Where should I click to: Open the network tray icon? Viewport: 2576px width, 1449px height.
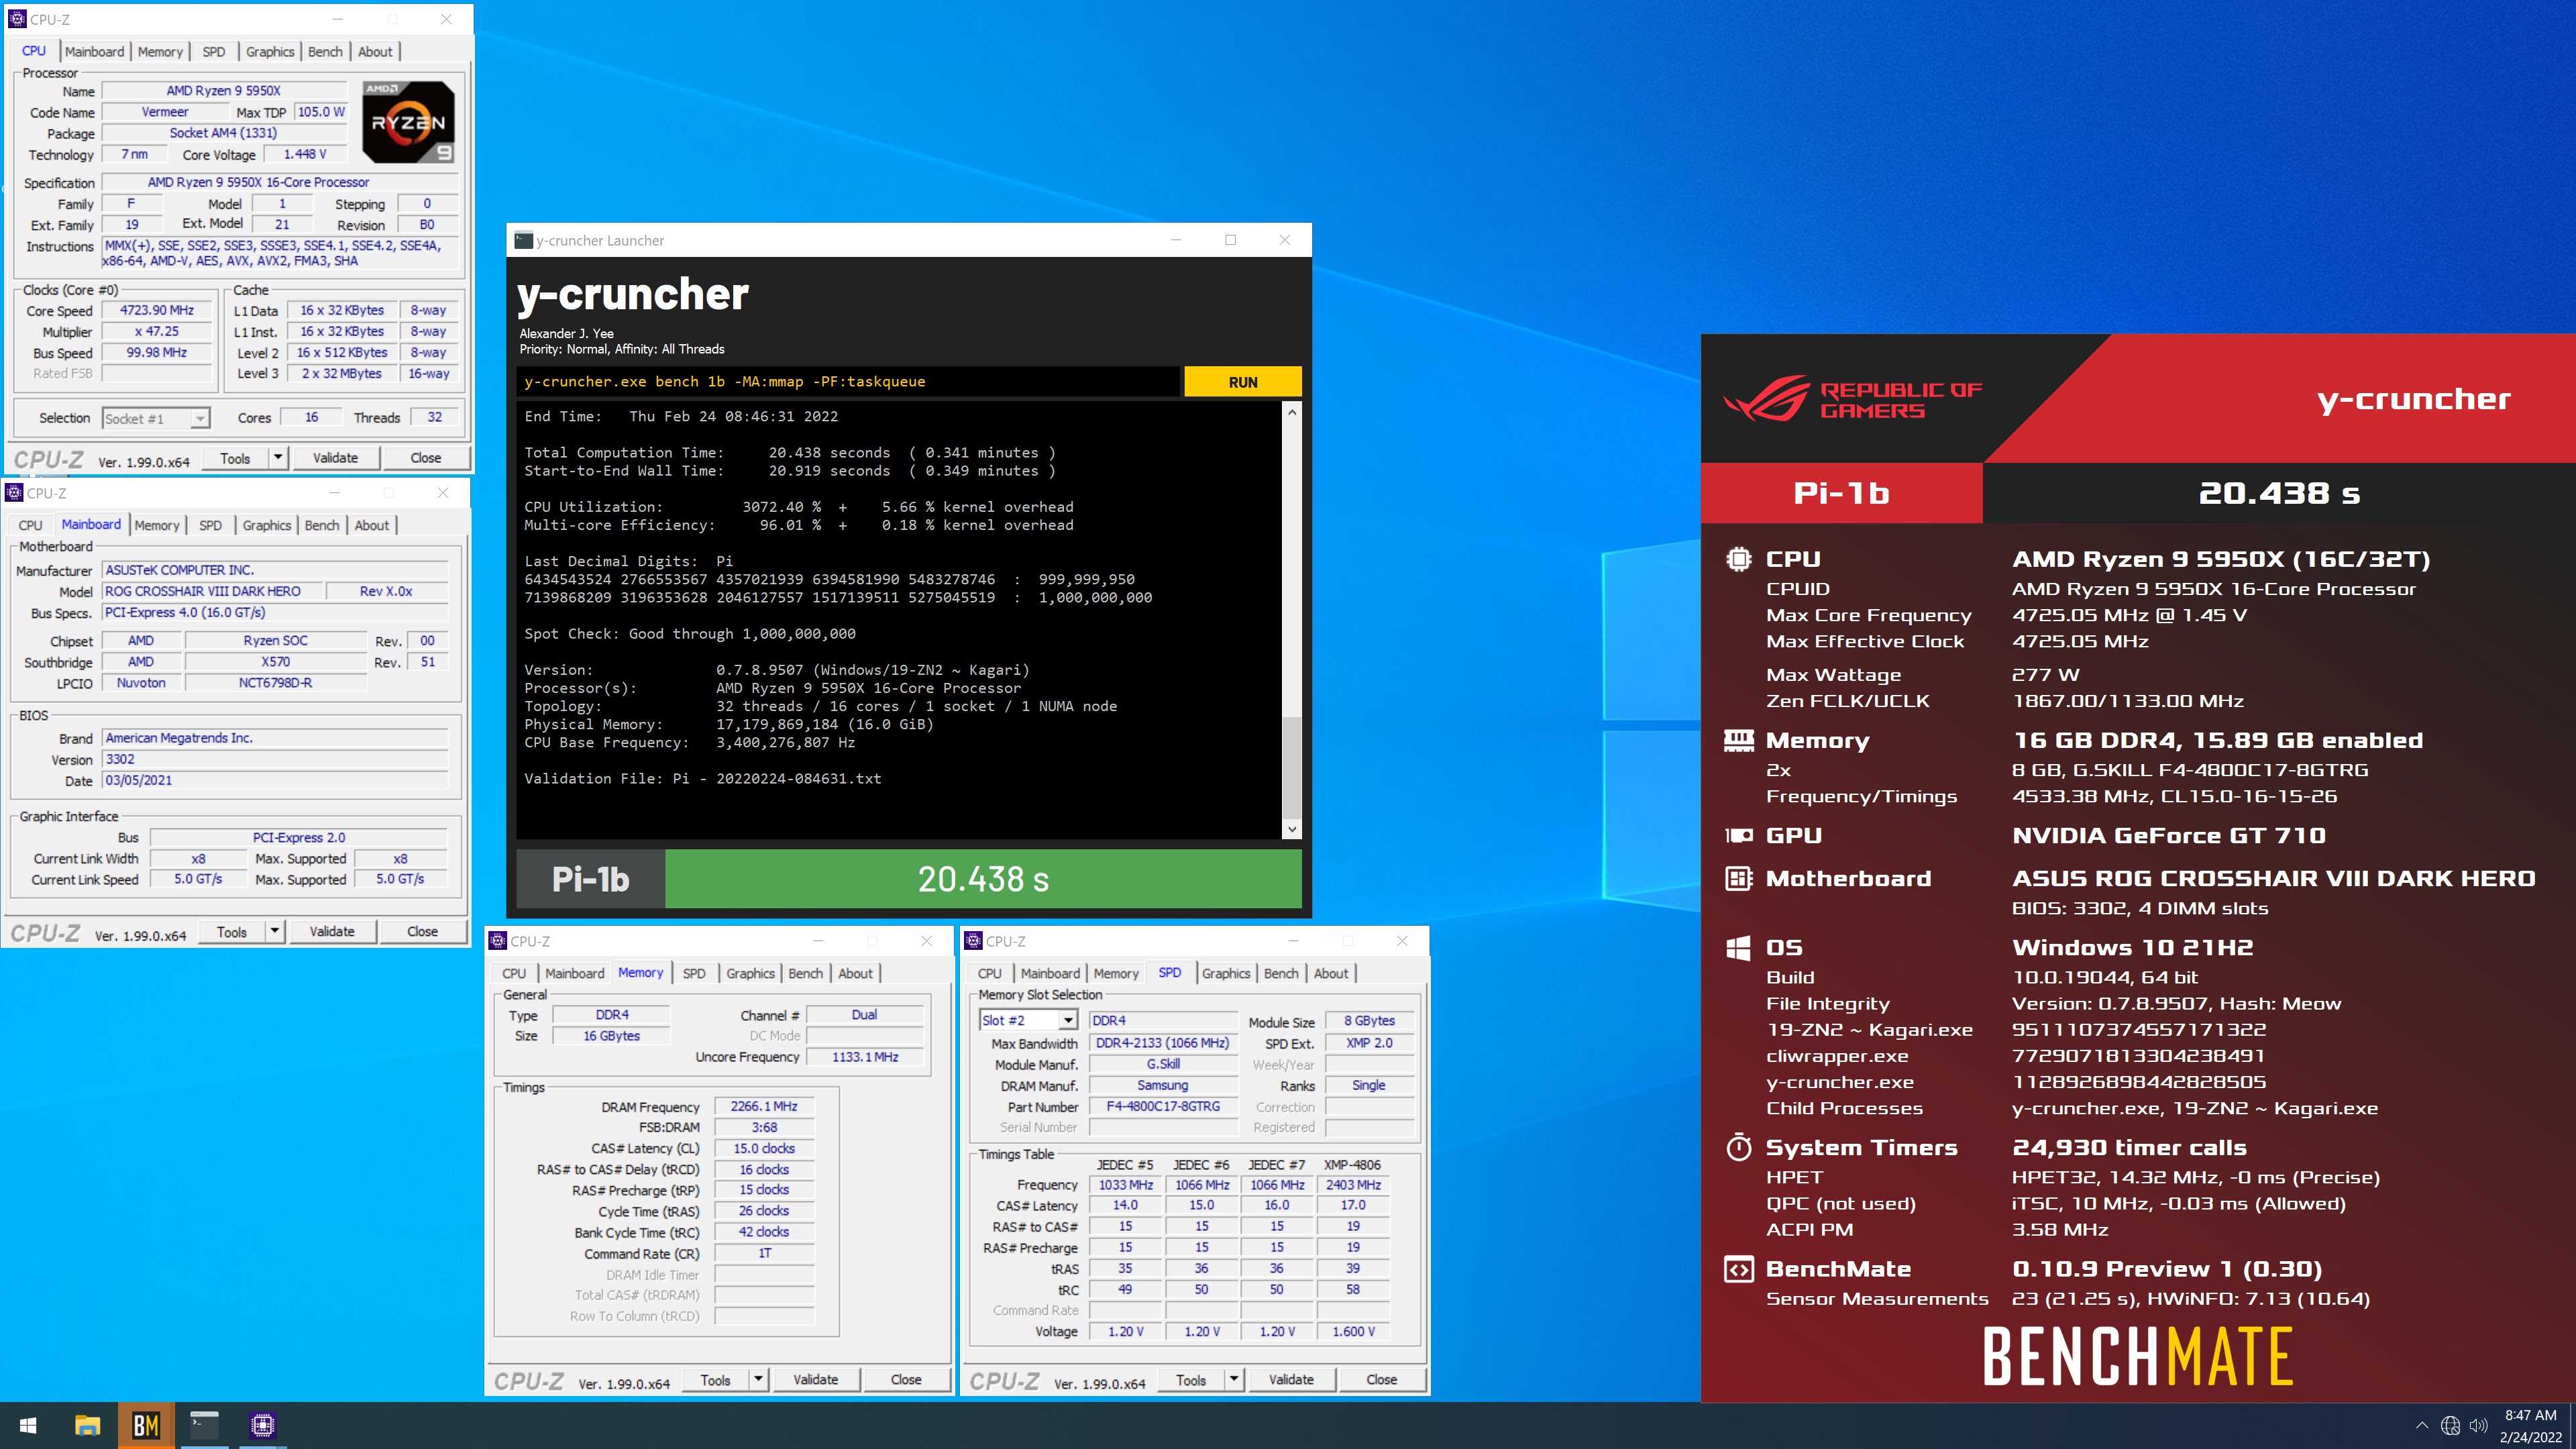2450,1425
